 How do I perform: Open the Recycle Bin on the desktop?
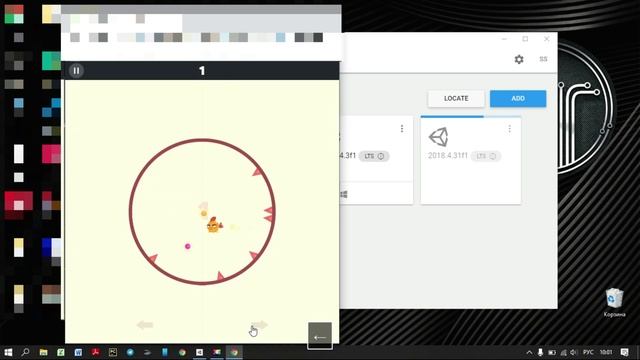(614, 302)
